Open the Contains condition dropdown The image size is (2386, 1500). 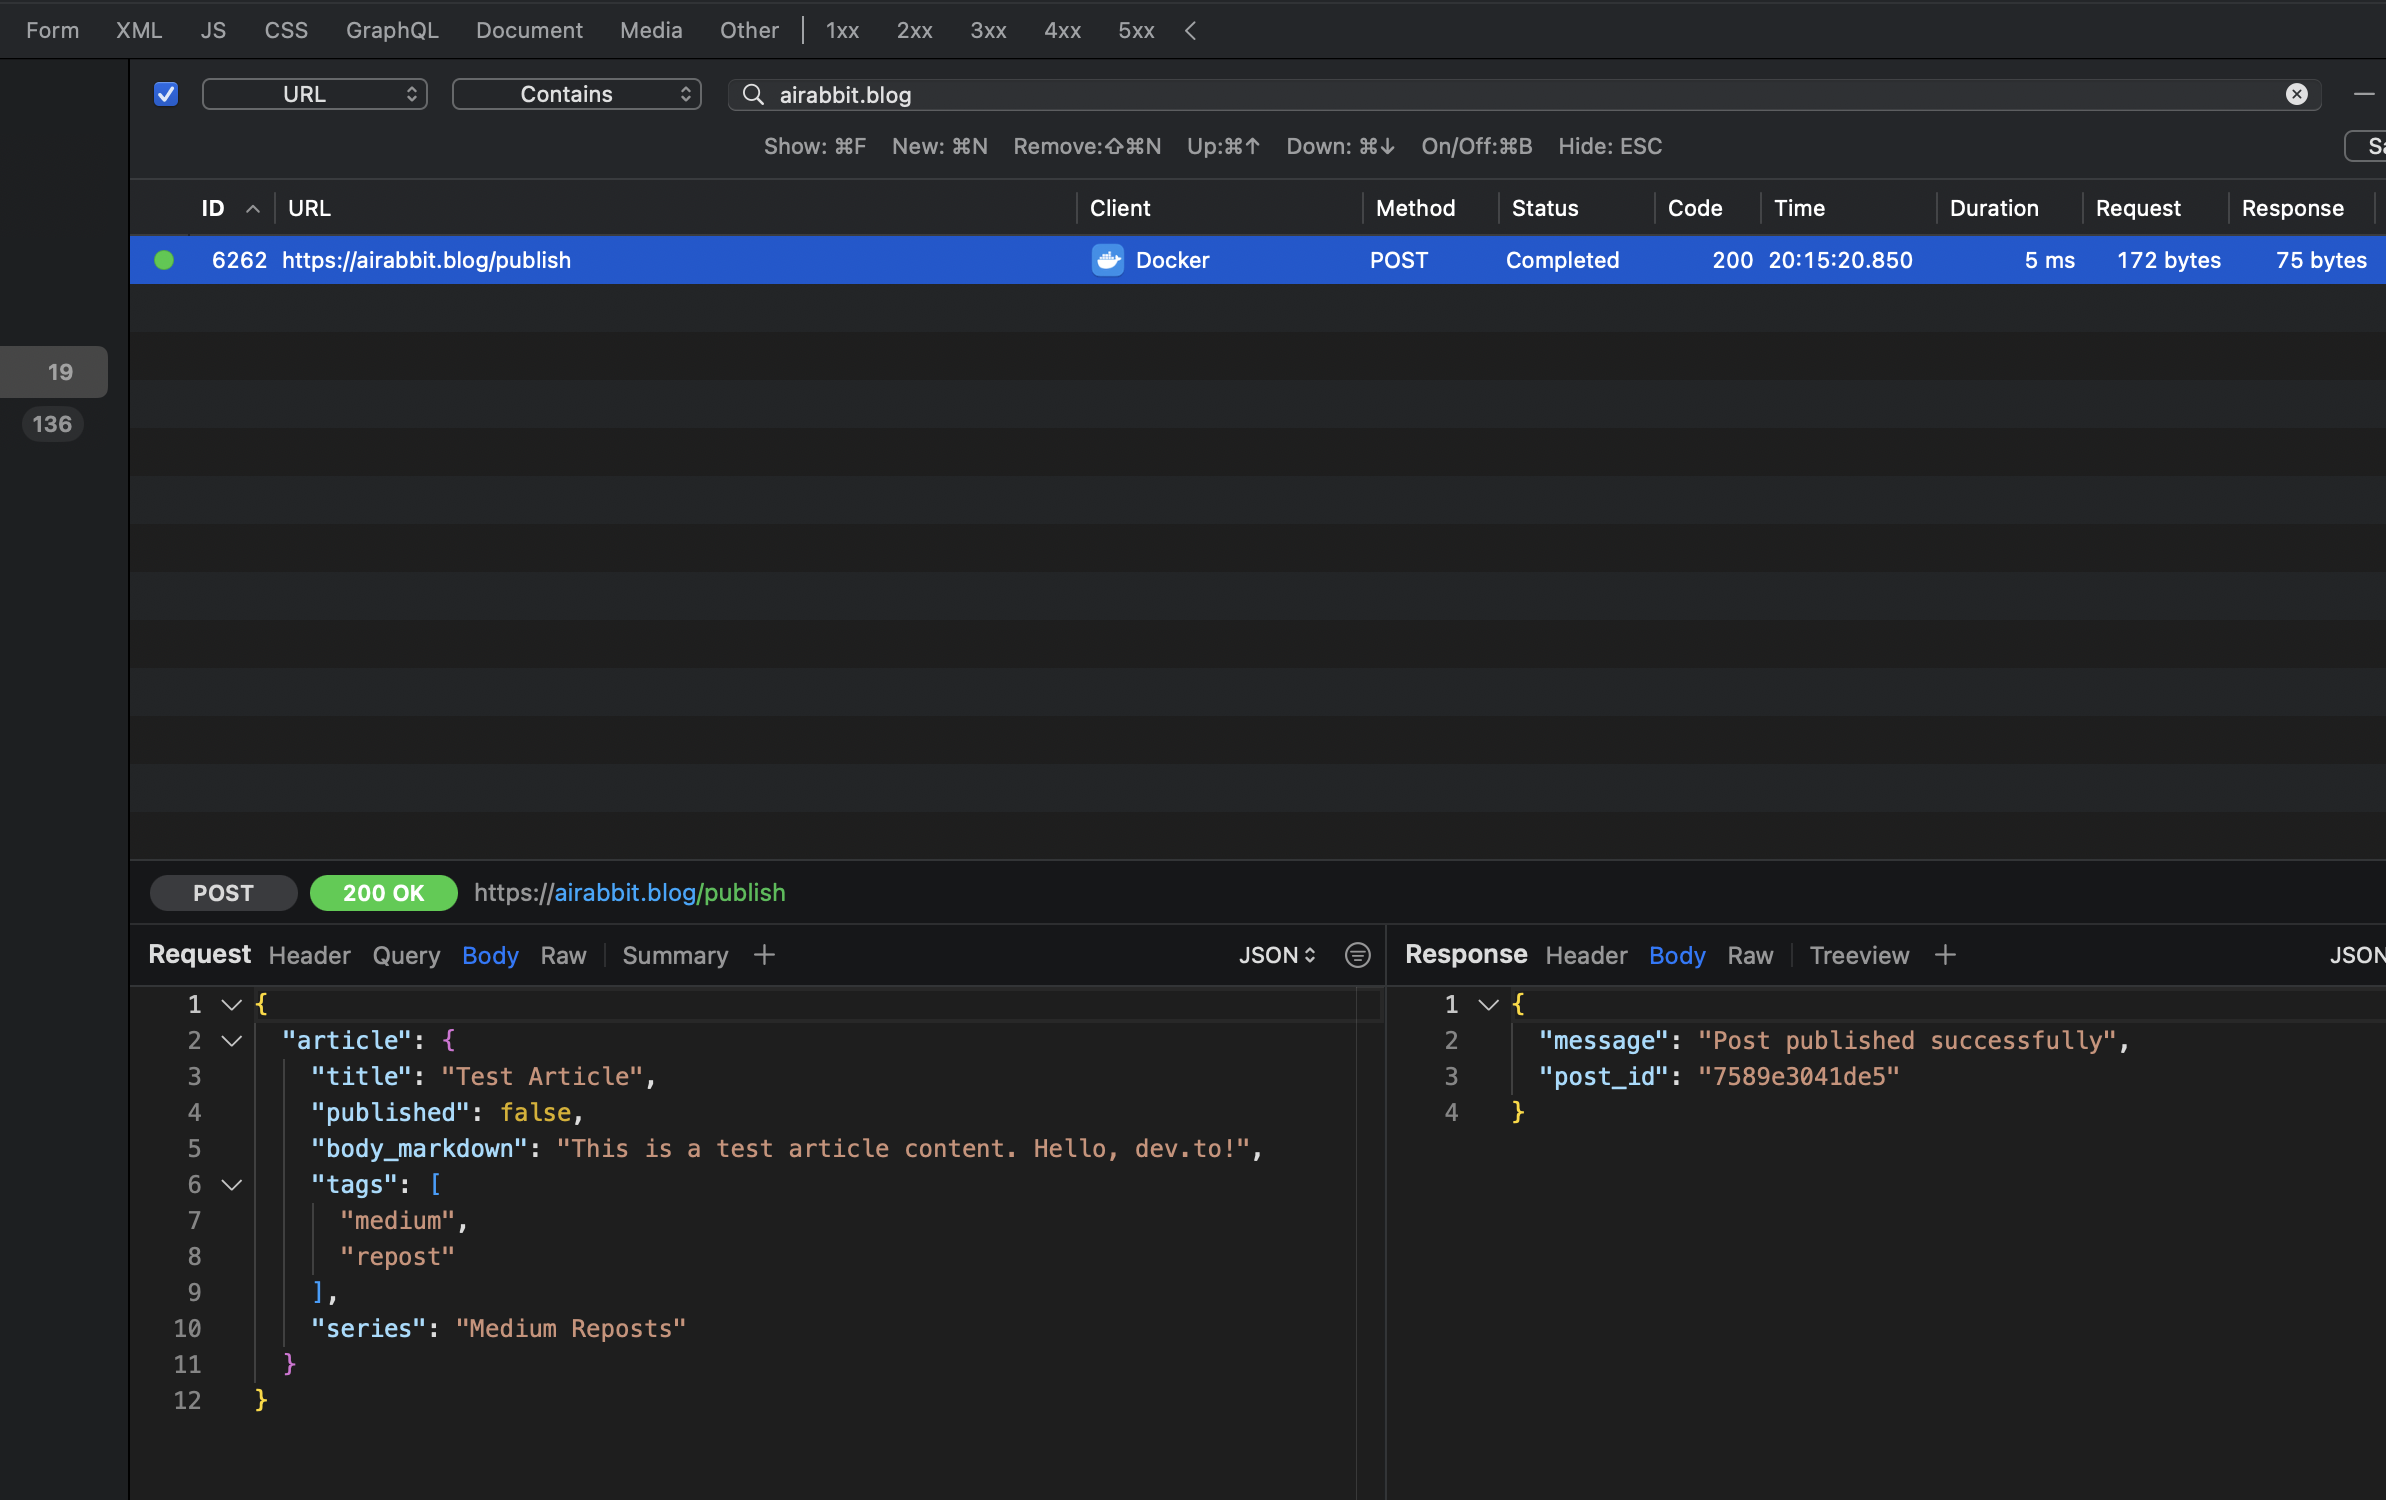click(576, 94)
